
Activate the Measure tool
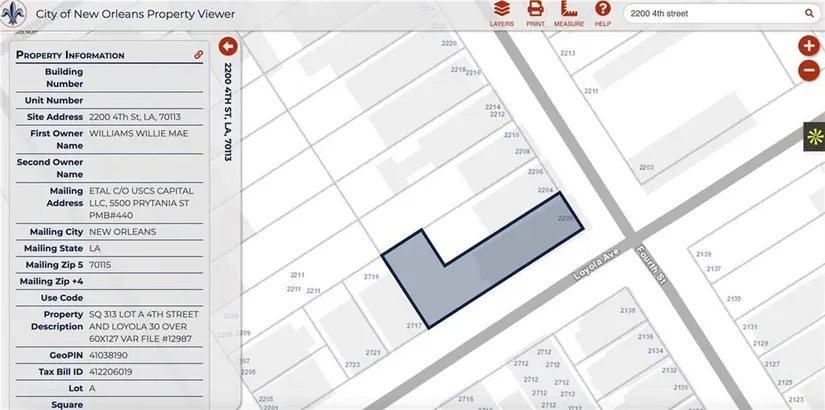[x=568, y=14]
